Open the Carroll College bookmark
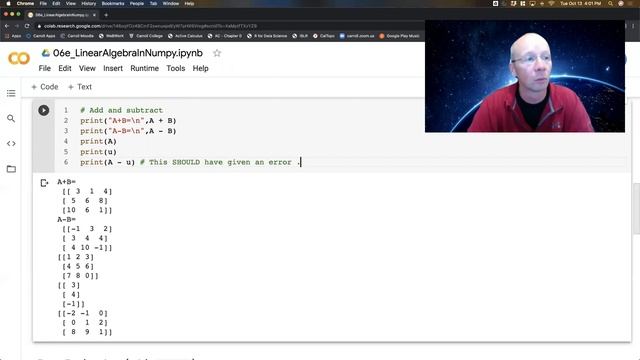The image size is (640, 360). click(x=146, y=36)
